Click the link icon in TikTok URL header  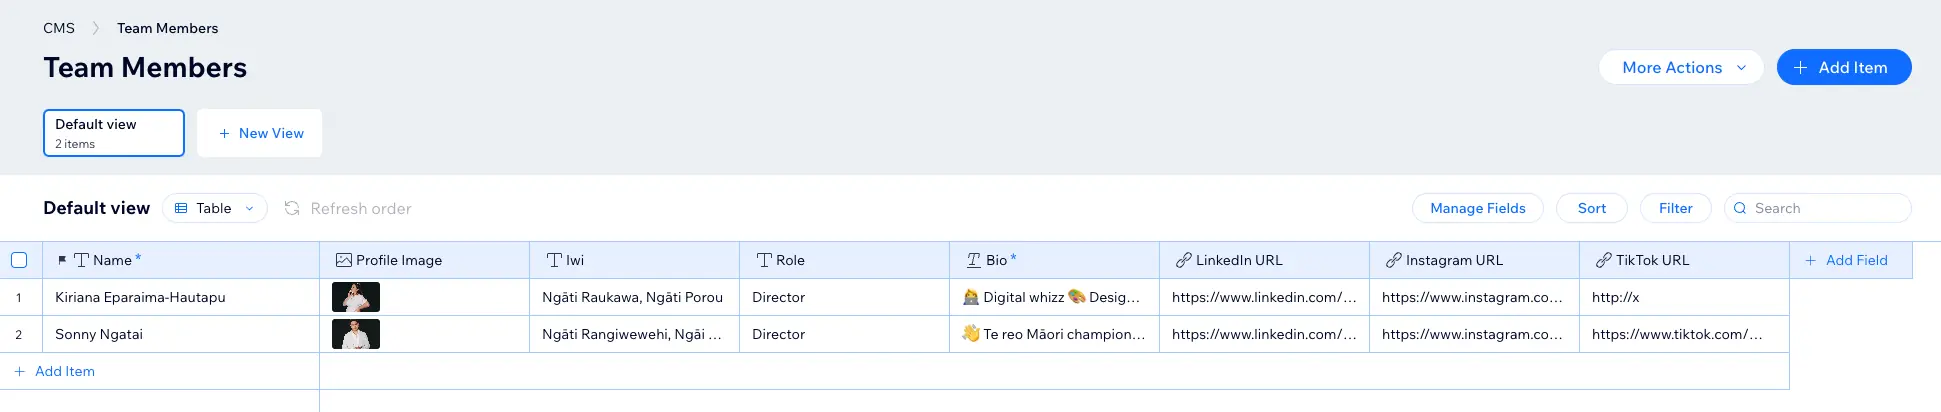[1603, 260]
